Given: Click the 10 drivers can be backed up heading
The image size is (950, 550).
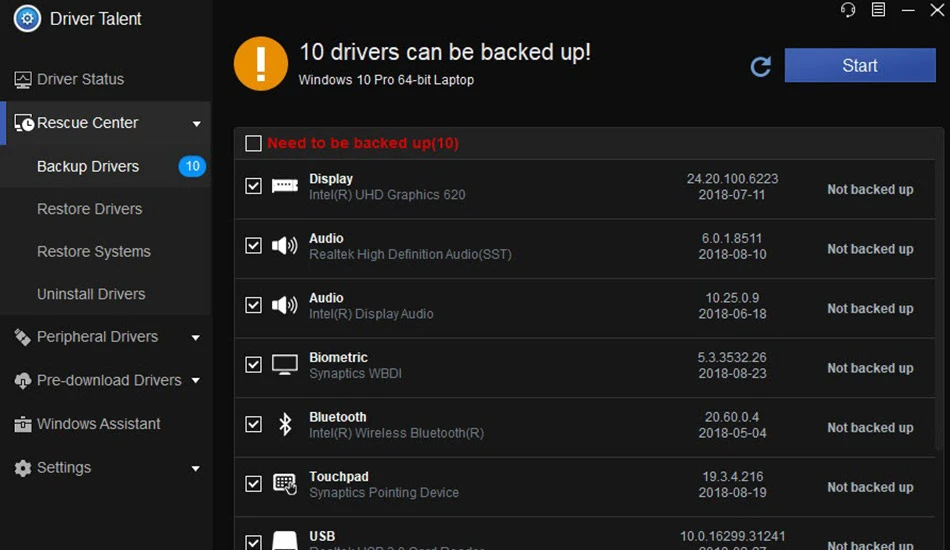Looking at the screenshot, I should 445,52.
